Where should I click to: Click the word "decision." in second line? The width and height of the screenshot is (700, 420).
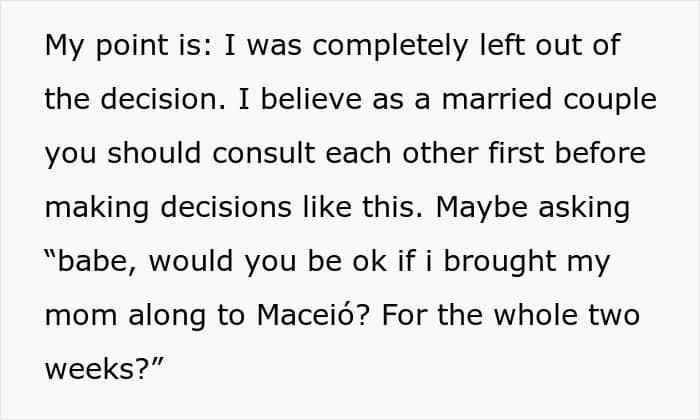(x=163, y=99)
